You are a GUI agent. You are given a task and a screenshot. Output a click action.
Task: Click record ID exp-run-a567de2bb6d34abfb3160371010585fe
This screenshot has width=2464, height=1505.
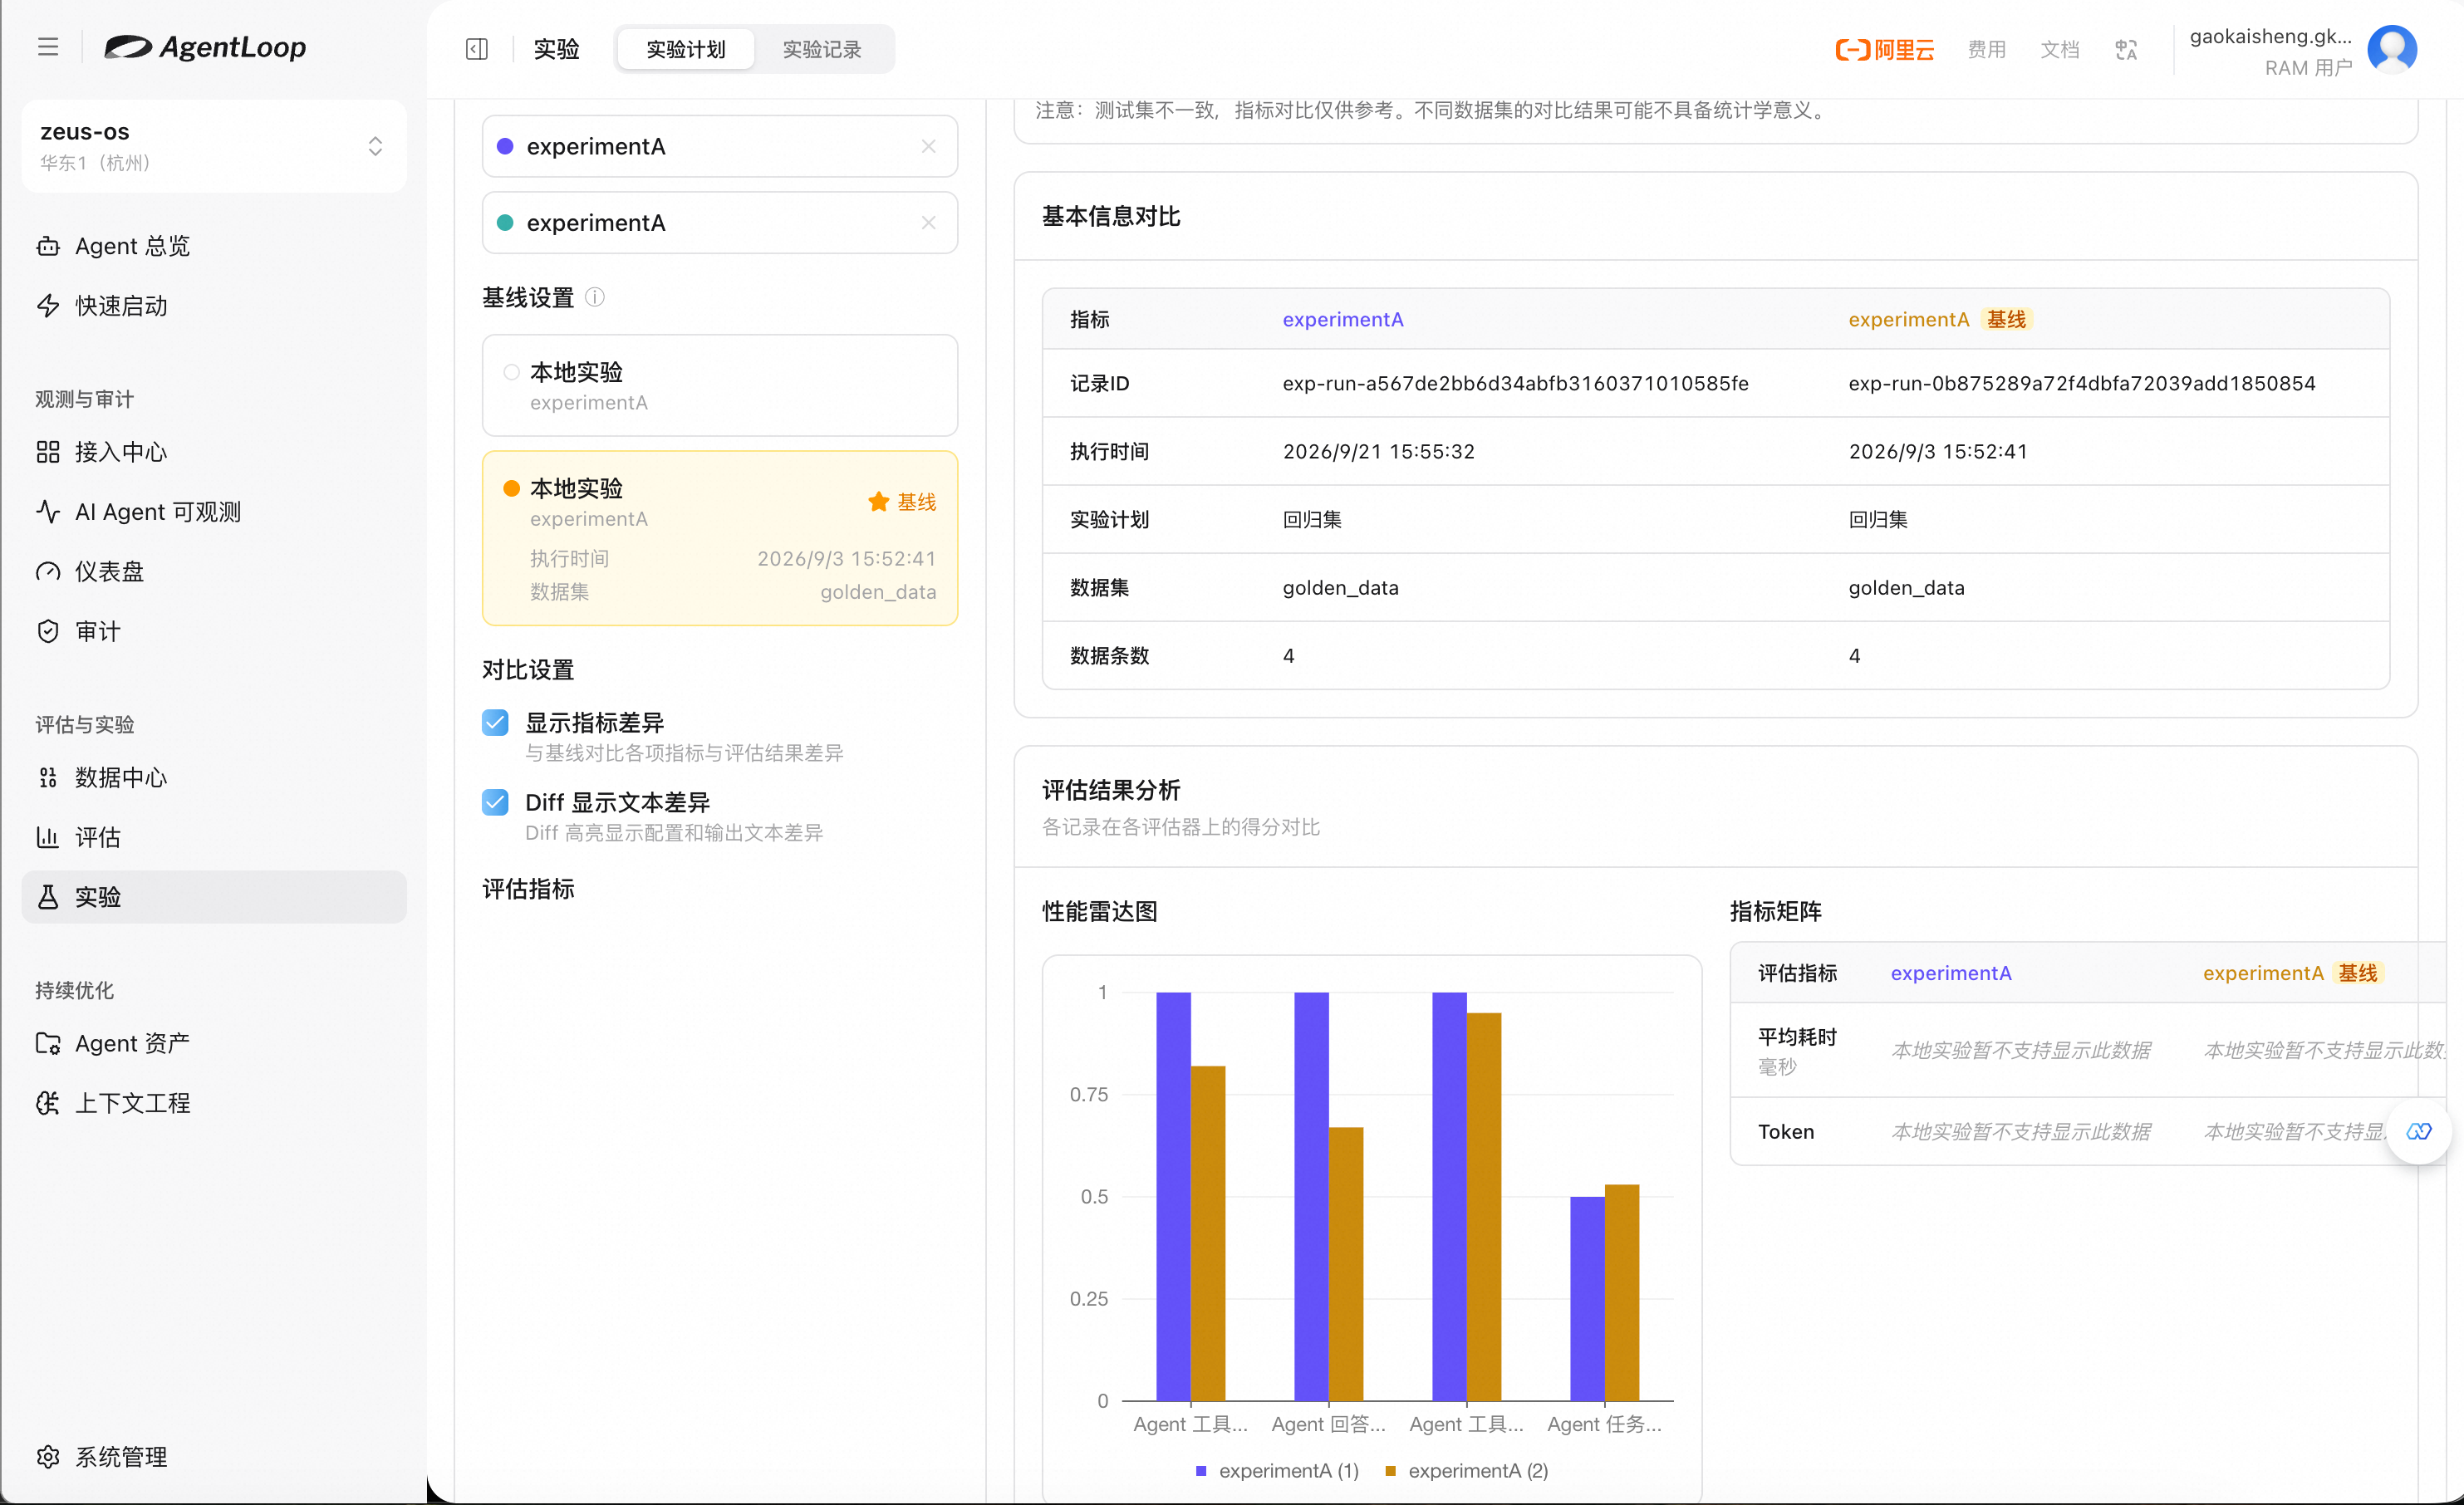tap(1516, 384)
